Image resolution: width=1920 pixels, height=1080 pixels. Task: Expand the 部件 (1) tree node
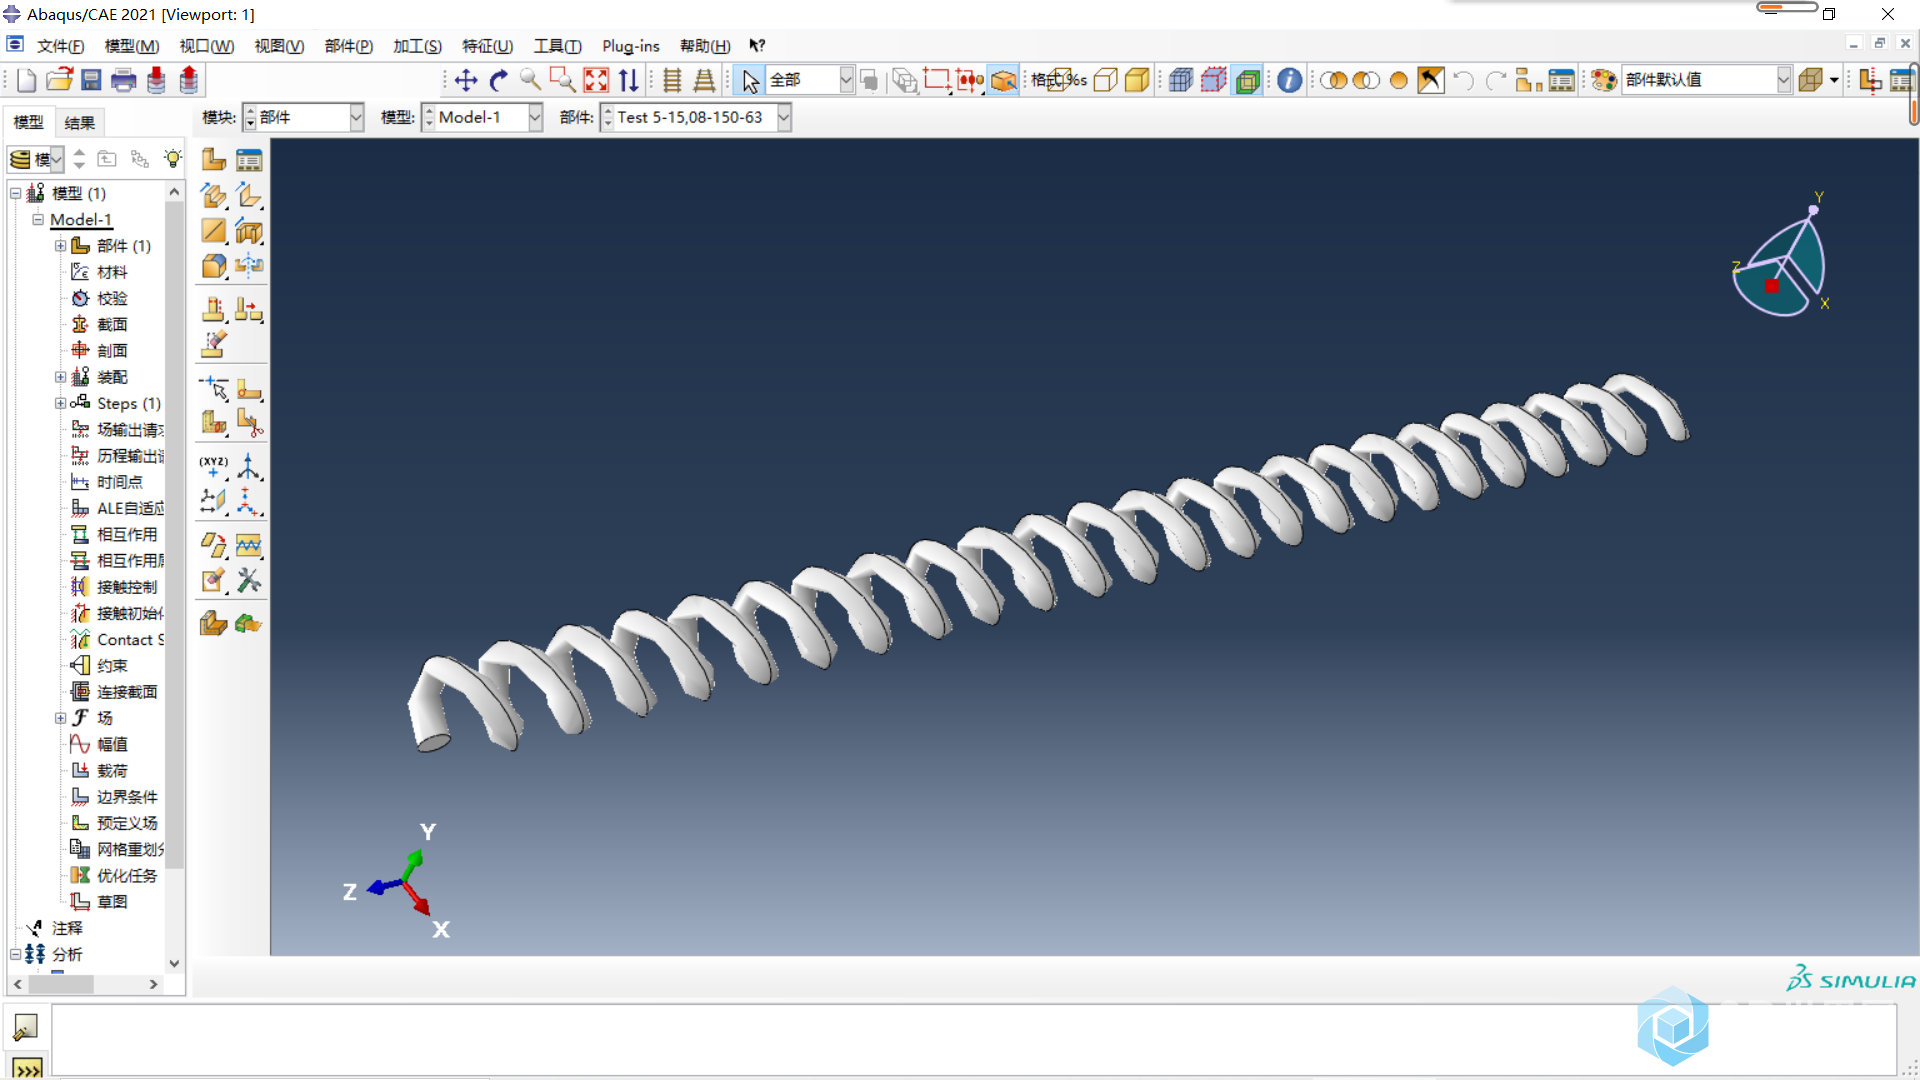[x=60, y=246]
